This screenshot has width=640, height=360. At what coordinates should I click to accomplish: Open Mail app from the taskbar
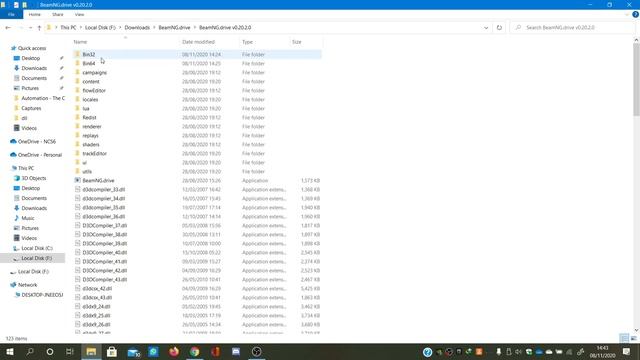[133, 351]
